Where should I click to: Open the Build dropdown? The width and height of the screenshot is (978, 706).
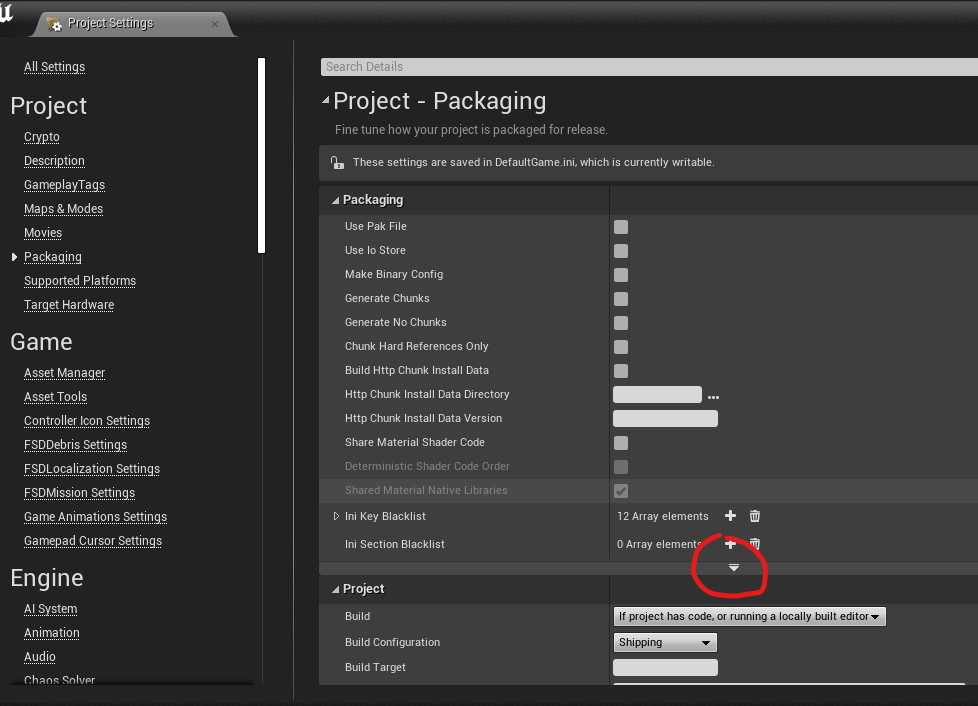pyautogui.click(x=749, y=616)
